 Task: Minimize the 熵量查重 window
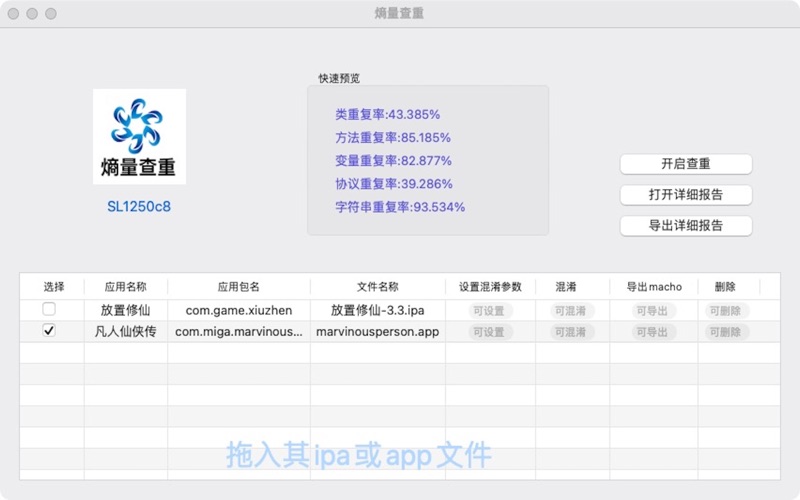click(x=32, y=14)
